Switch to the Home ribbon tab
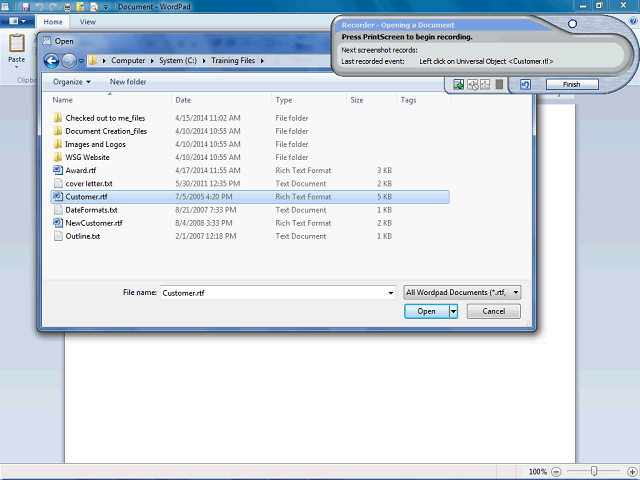The height and width of the screenshot is (480, 640). [53, 22]
